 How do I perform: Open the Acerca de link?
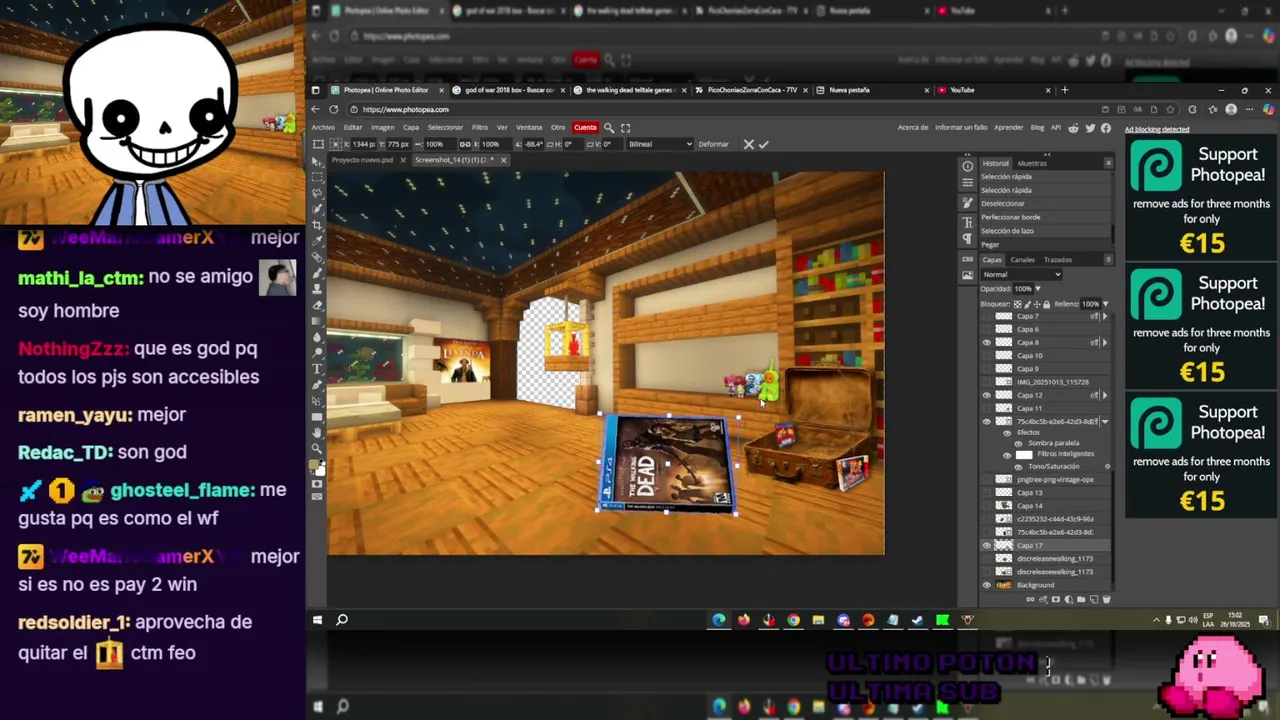tap(913, 127)
